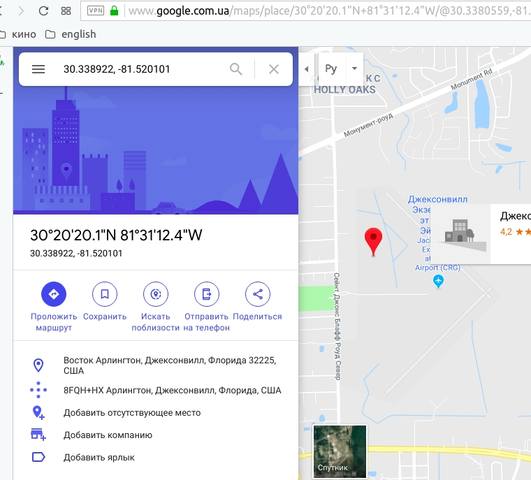The height and width of the screenshot is (480, 531).
Task: Click the address location pin icon
Action: point(38,365)
